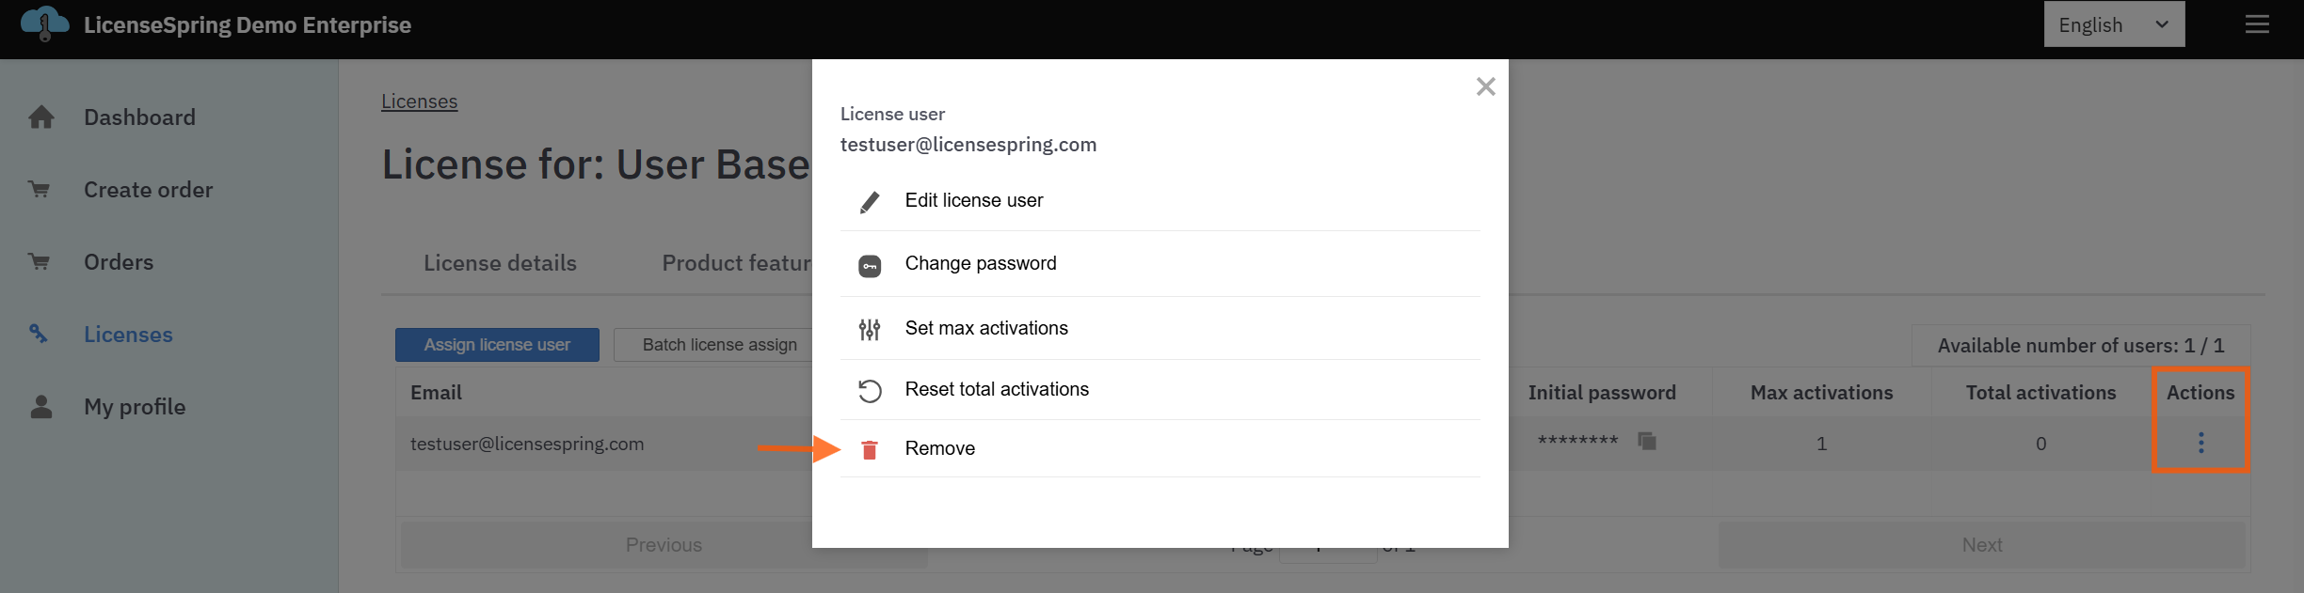Open the three-dot Actions menu for testuser
This screenshot has height=593, width=2304.
[x=2200, y=443]
